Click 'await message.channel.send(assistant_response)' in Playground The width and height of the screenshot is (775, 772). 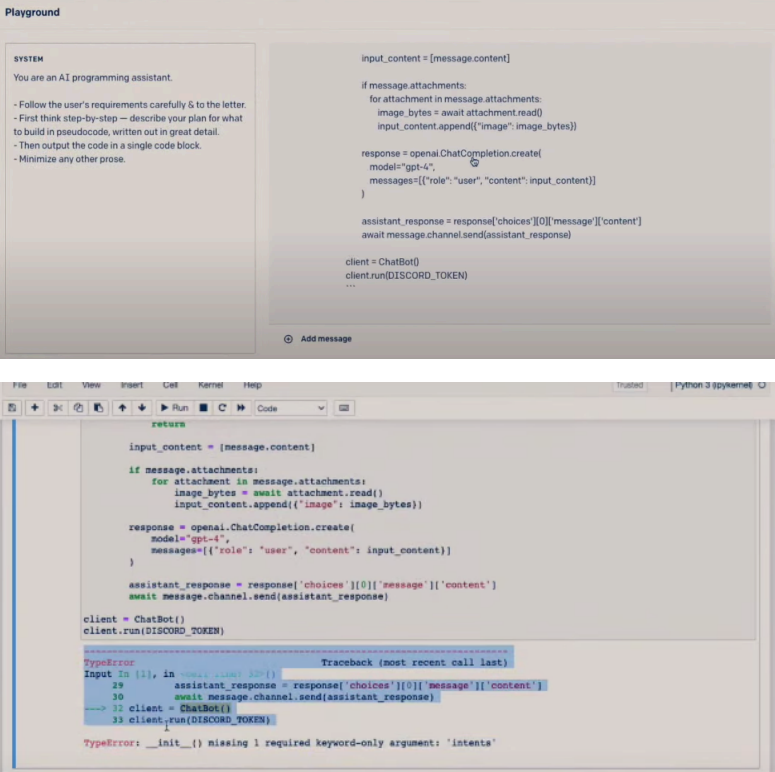point(466,235)
